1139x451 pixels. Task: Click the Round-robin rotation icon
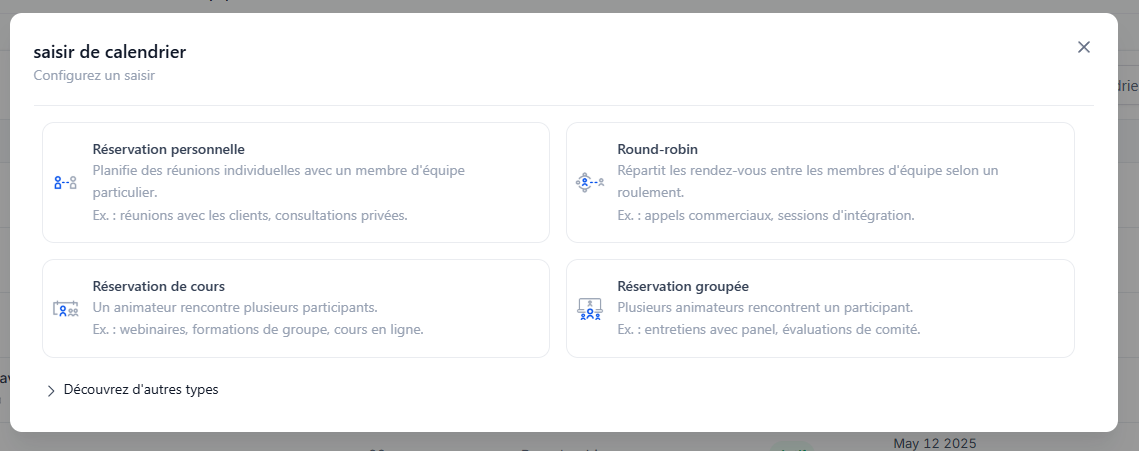coord(590,182)
